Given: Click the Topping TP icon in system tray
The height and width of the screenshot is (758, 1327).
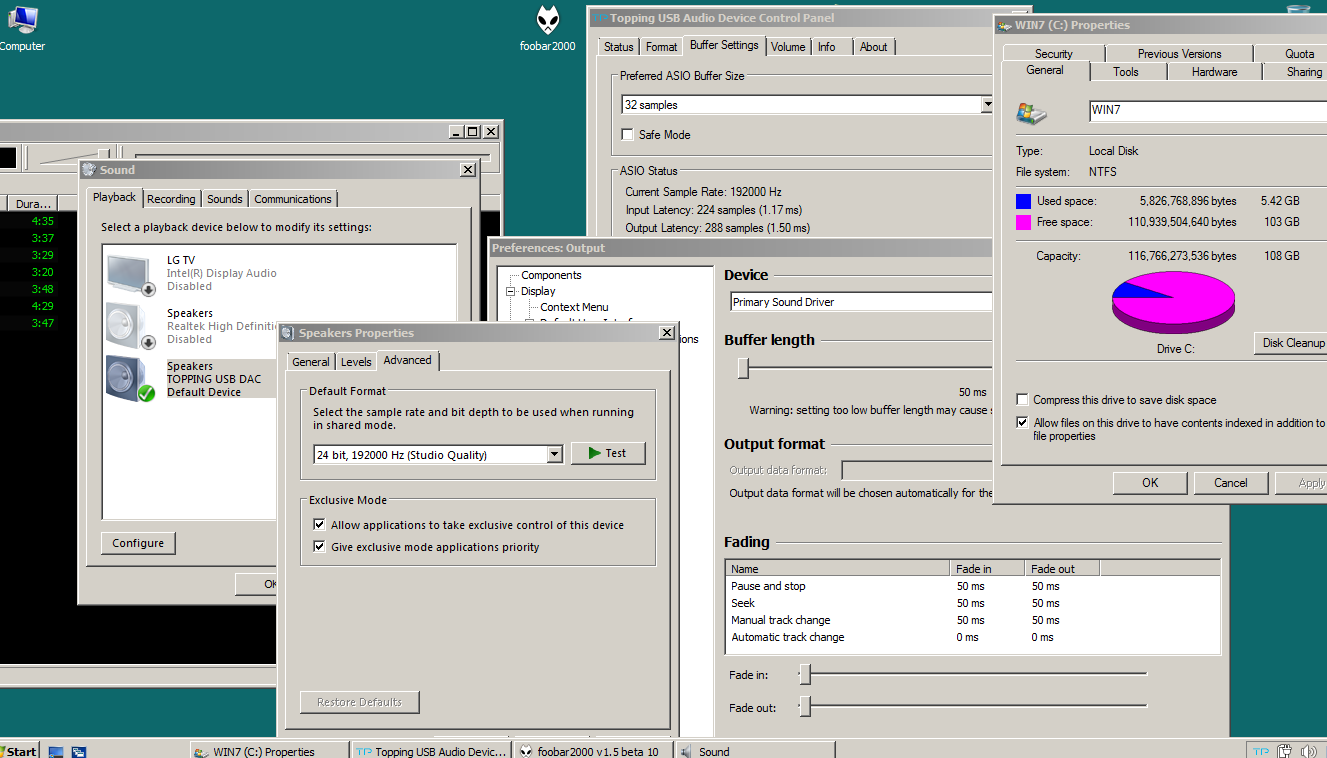Looking at the screenshot, I should click(x=1262, y=751).
